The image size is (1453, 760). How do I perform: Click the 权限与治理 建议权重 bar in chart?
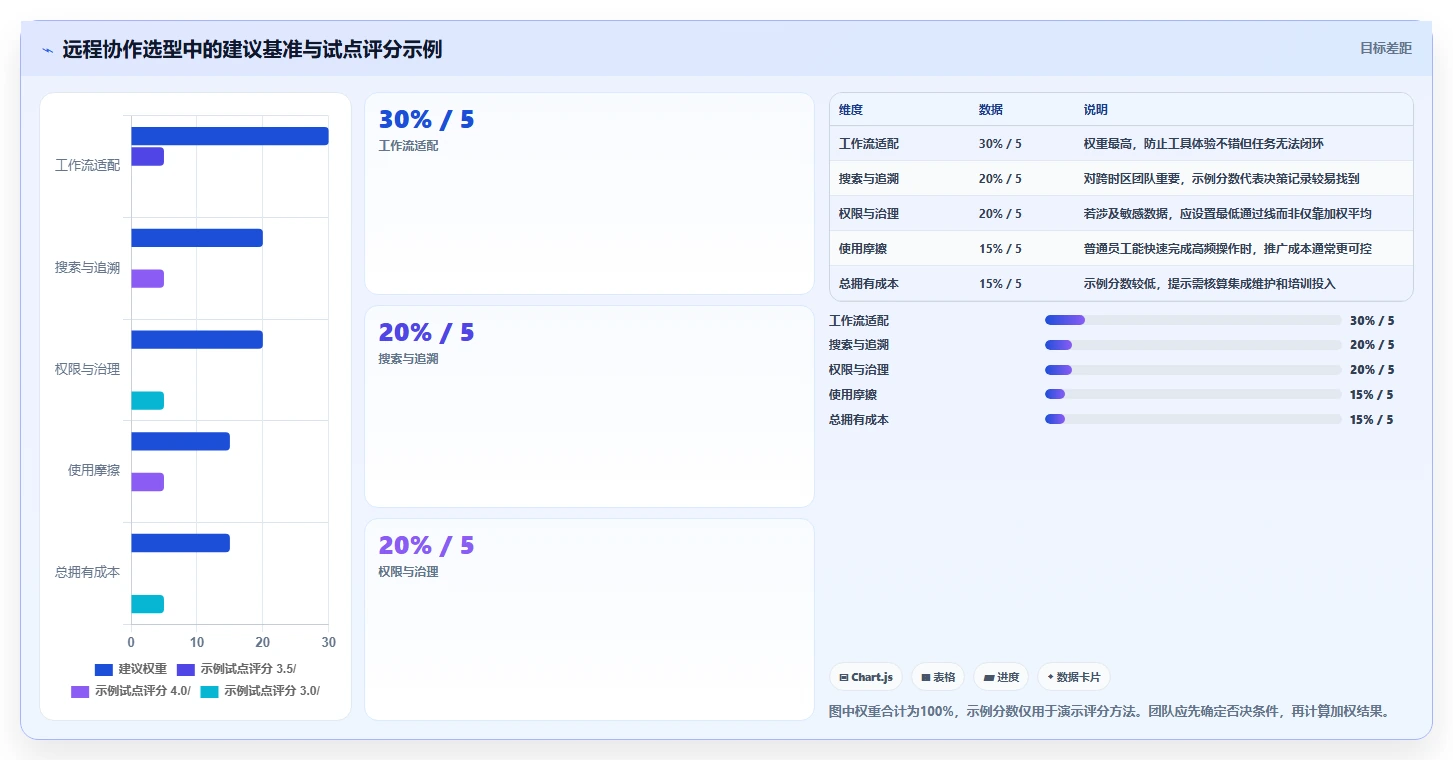197,340
